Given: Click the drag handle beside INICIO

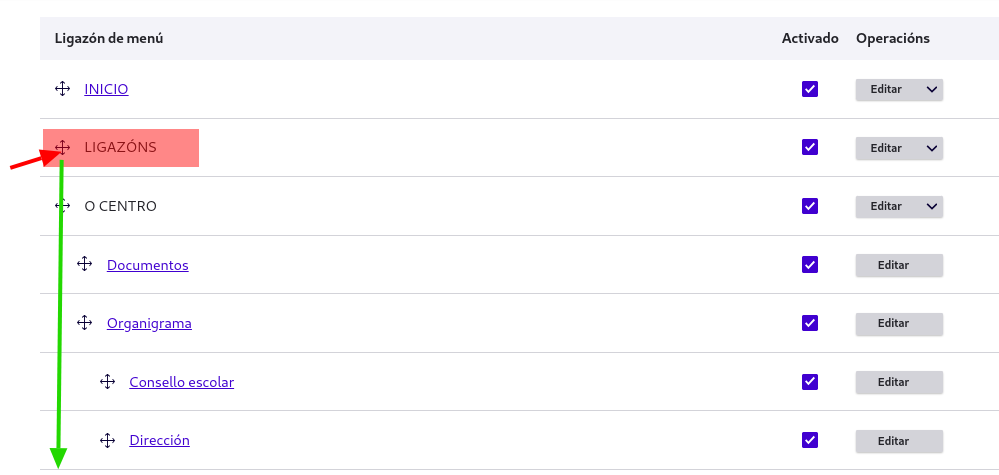Looking at the screenshot, I should click(62, 89).
